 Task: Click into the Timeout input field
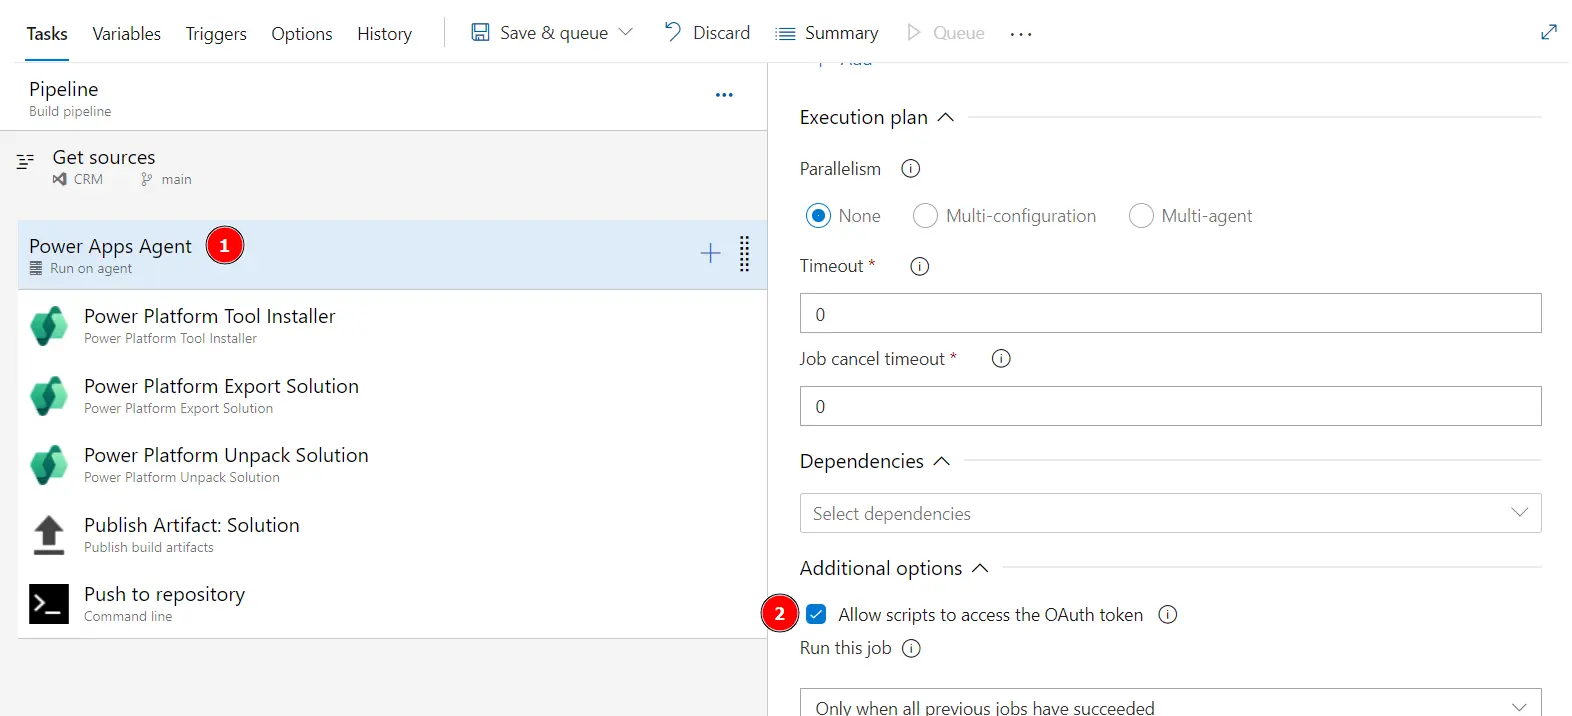click(1170, 313)
